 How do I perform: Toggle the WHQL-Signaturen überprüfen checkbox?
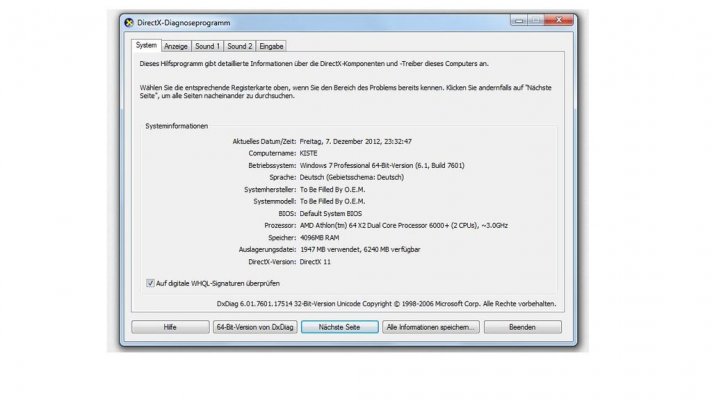[150, 283]
